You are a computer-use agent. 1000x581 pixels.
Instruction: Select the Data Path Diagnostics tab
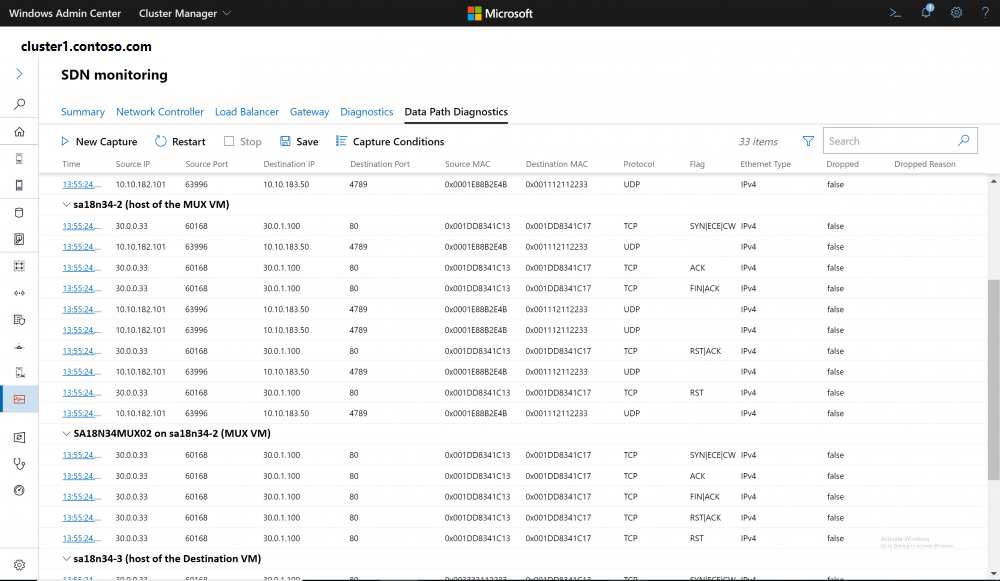pos(456,112)
